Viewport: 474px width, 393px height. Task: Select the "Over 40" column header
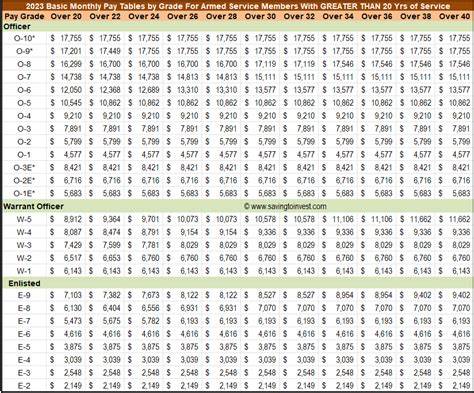[454, 16]
